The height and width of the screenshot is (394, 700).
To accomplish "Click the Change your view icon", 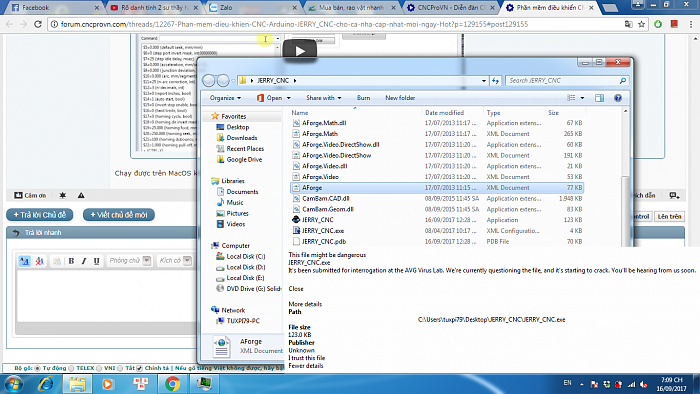I will pyautogui.click(x=571, y=98).
